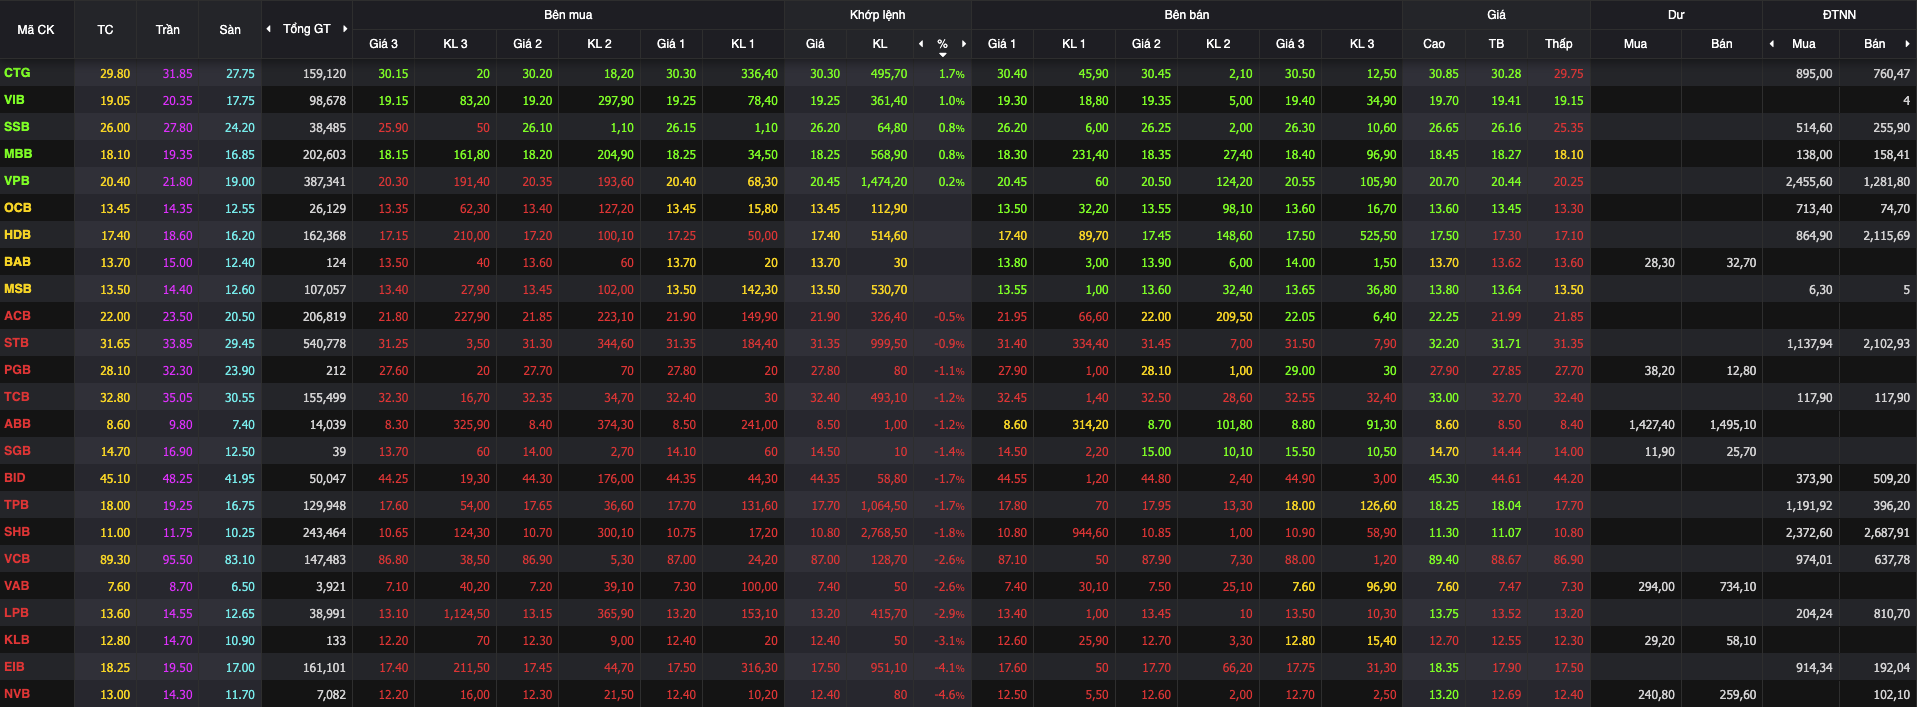Click the right arrow beside Tổng GT header
The image size is (1917, 707).
(x=345, y=29)
